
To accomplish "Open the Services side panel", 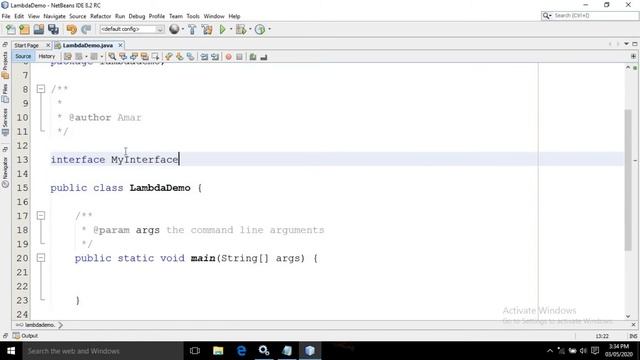I will click(5, 122).
